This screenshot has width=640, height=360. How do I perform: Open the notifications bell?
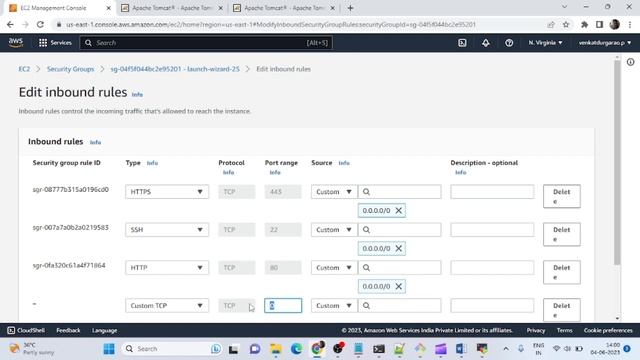pos(485,42)
